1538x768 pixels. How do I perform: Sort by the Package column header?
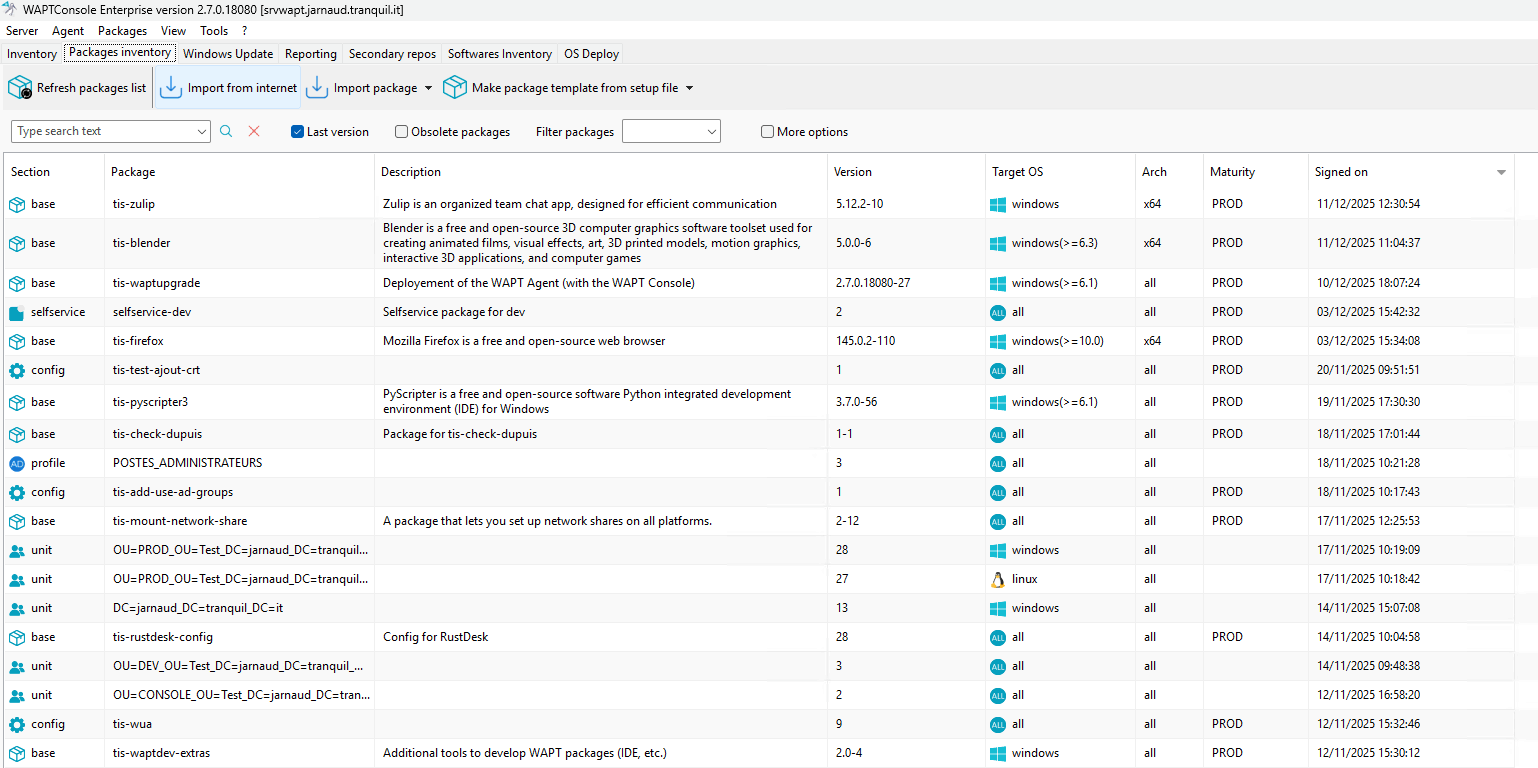[x=239, y=172]
